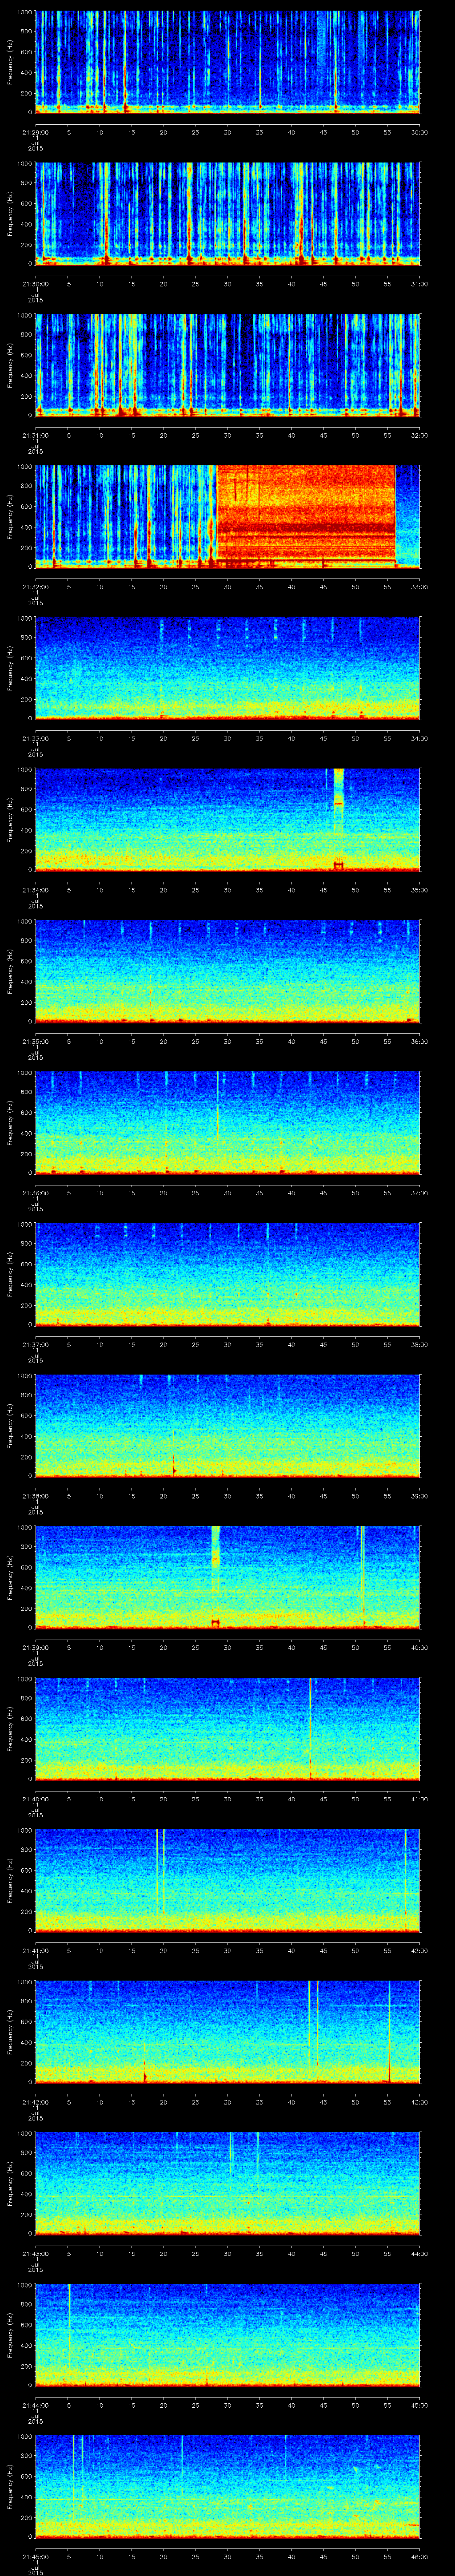This screenshot has height=2576, width=455.
Task: Select the spectrogram panel starting at 21:38:00
Action: coord(227,1425)
